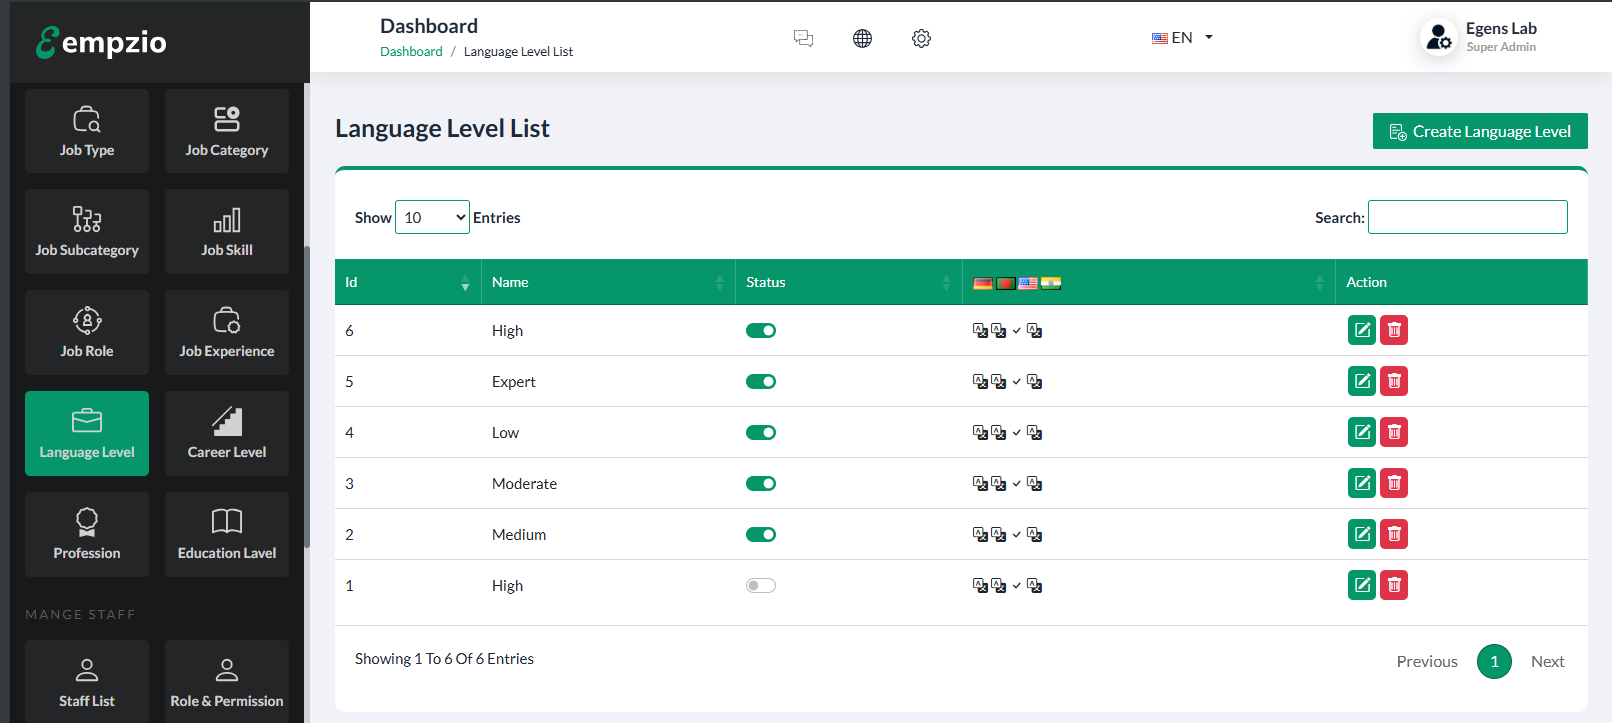The height and width of the screenshot is (723, 1612).
Task: Open the settings gear icon
Action: click(x=921, y=38)
